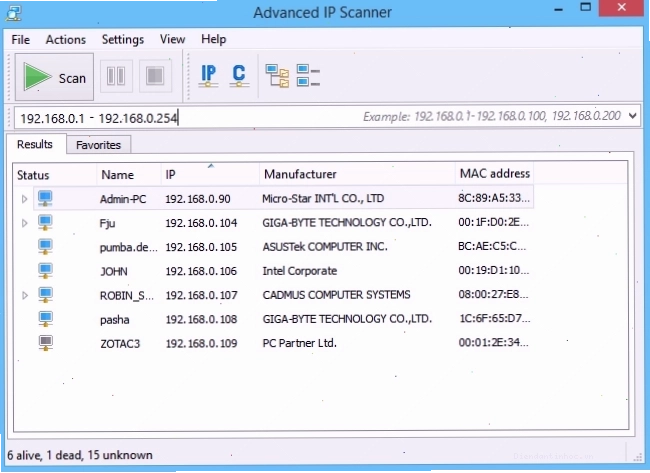The width and height of the screenshot is (650, 473).
Task: Select the pasha name cell
Action: 115,320
